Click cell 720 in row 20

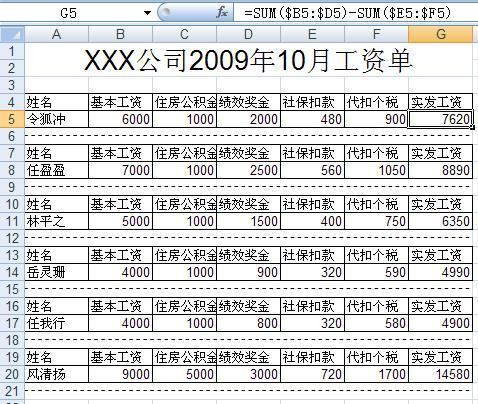(312, 374)
